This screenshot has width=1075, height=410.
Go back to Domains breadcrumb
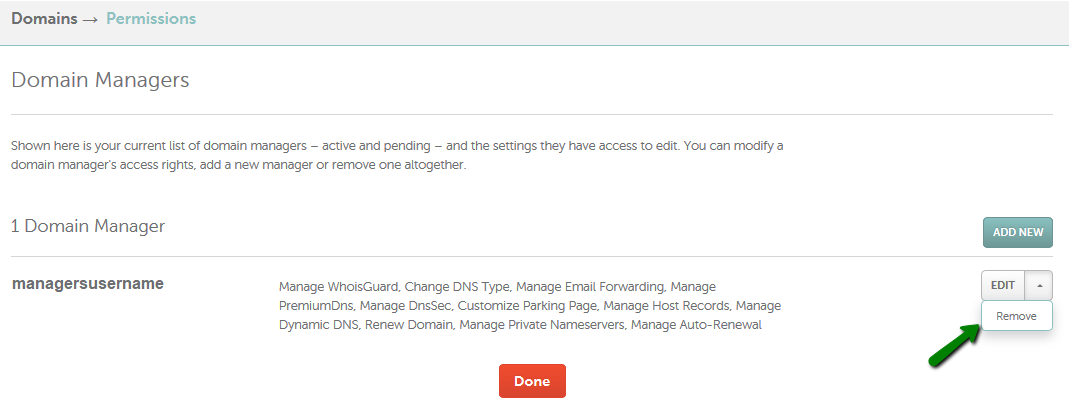[x=44, y=19]
